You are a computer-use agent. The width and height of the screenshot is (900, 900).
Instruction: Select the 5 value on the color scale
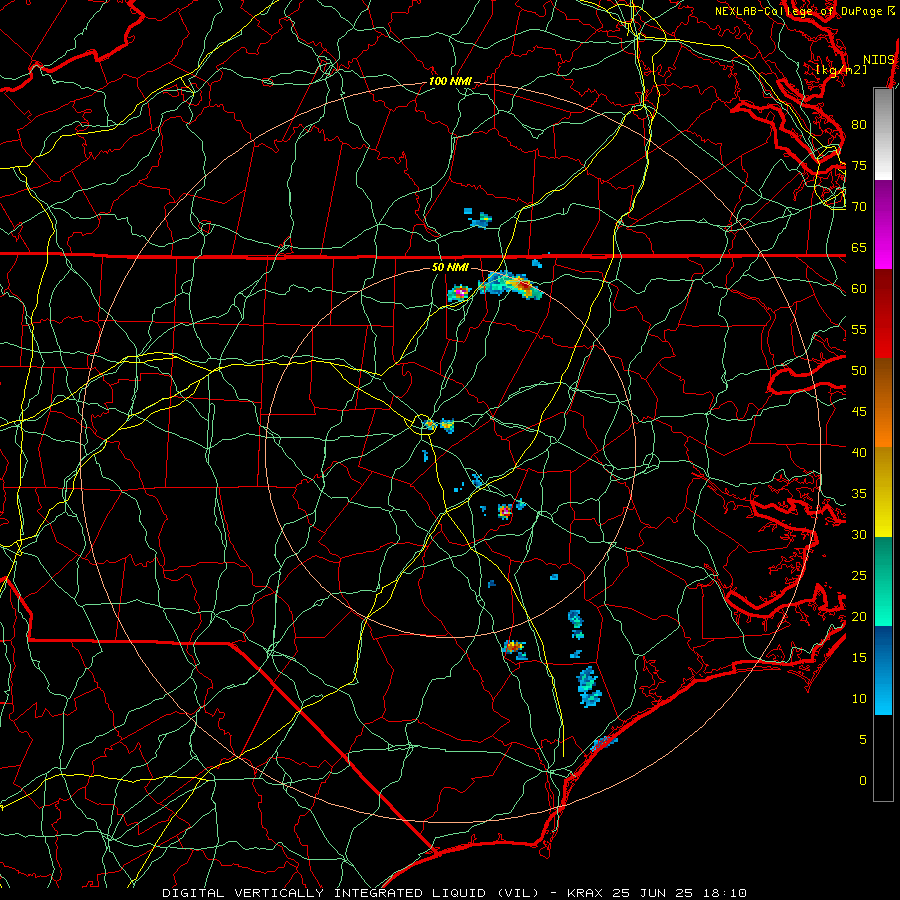pos(863,740)
